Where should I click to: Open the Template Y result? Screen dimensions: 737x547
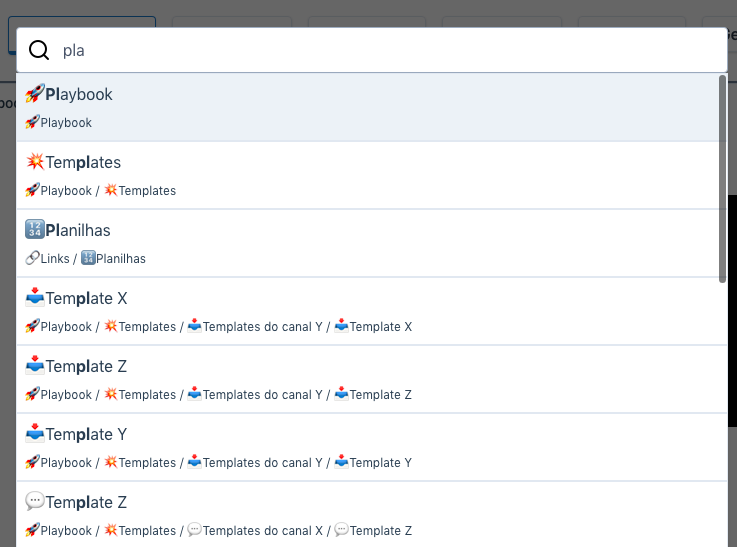tap(371, 447)
